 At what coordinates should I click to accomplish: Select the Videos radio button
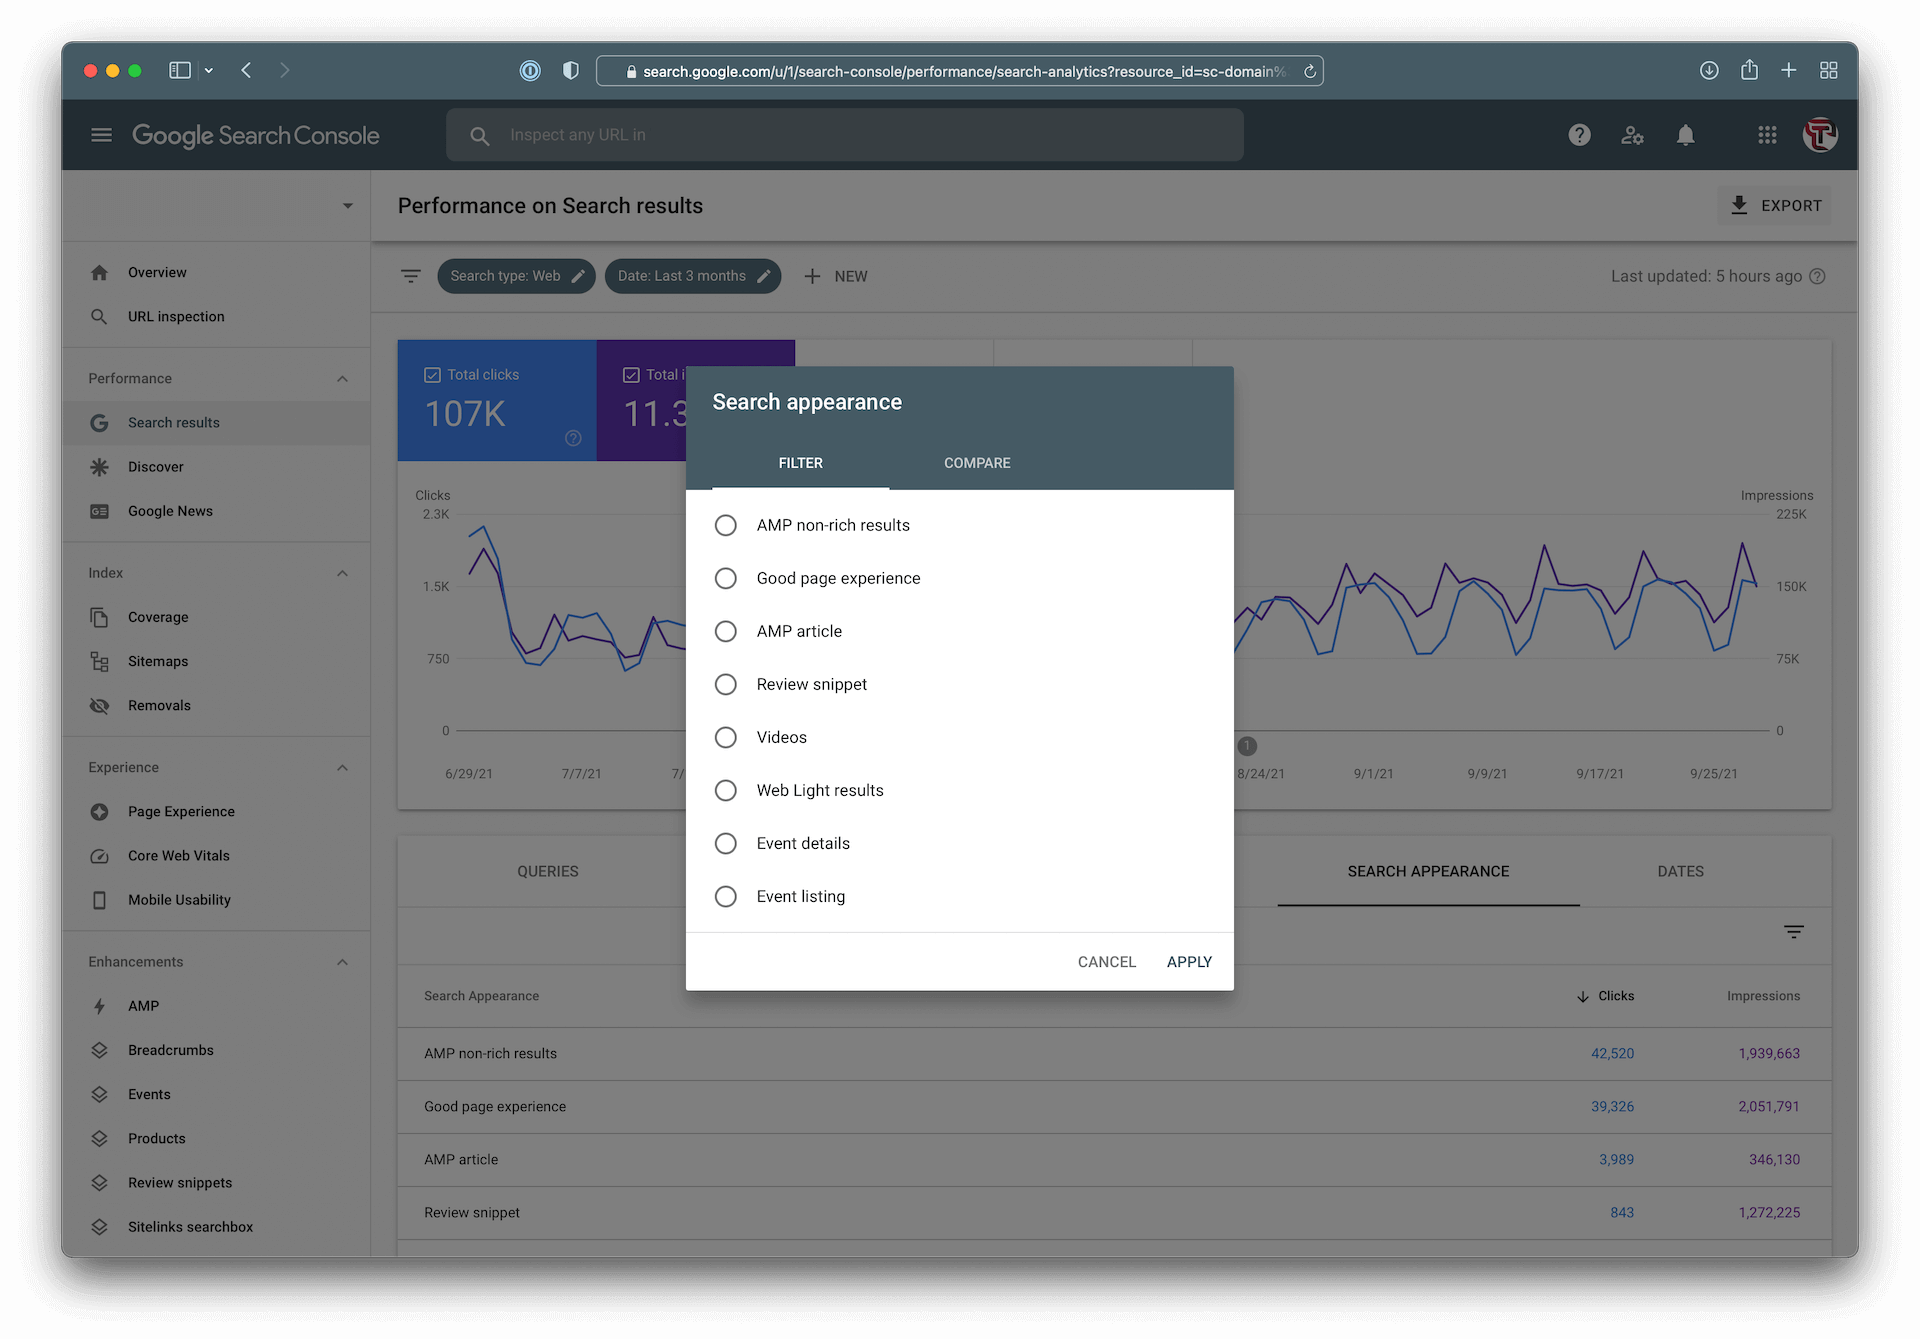pyautogui.click(x=725, y=737)
